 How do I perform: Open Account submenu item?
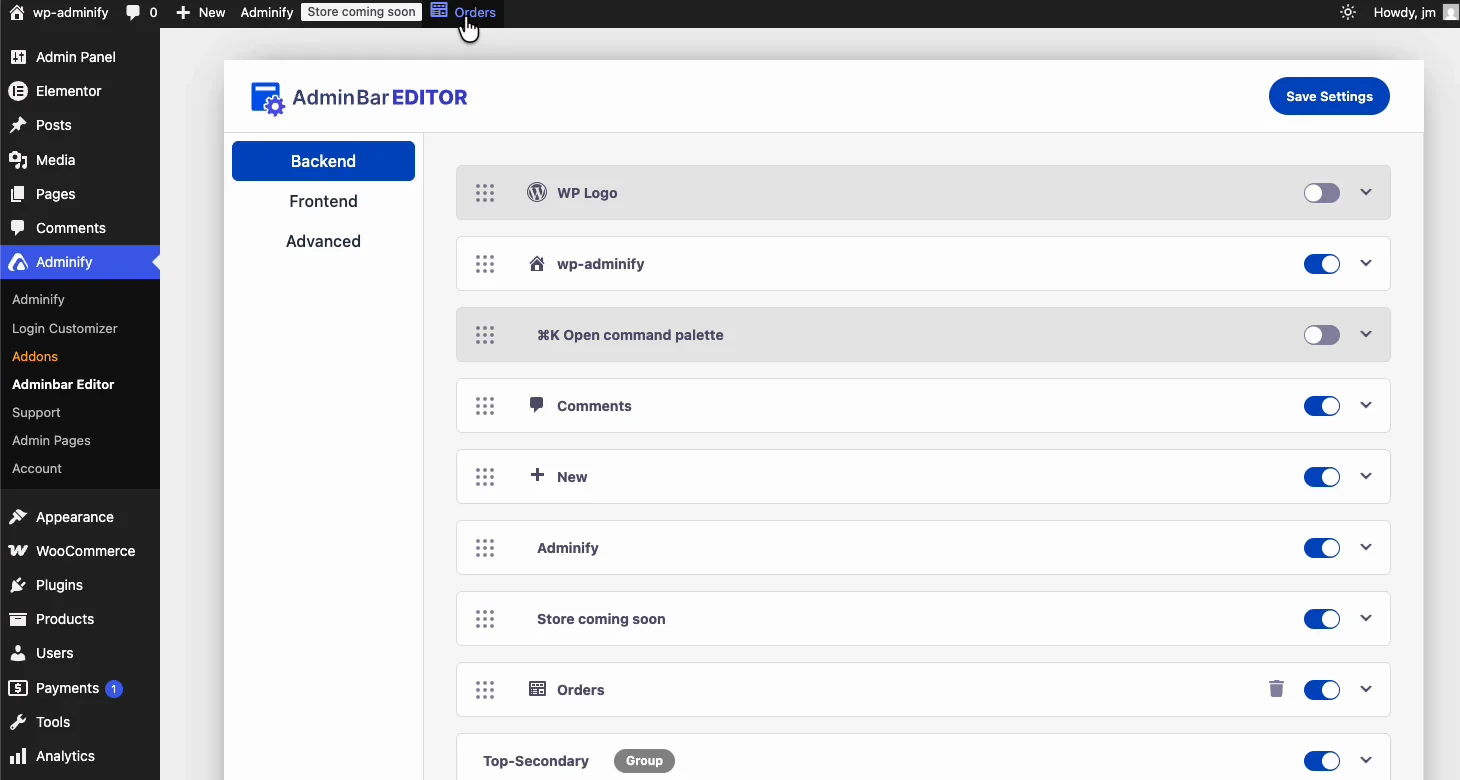(37, 468)
